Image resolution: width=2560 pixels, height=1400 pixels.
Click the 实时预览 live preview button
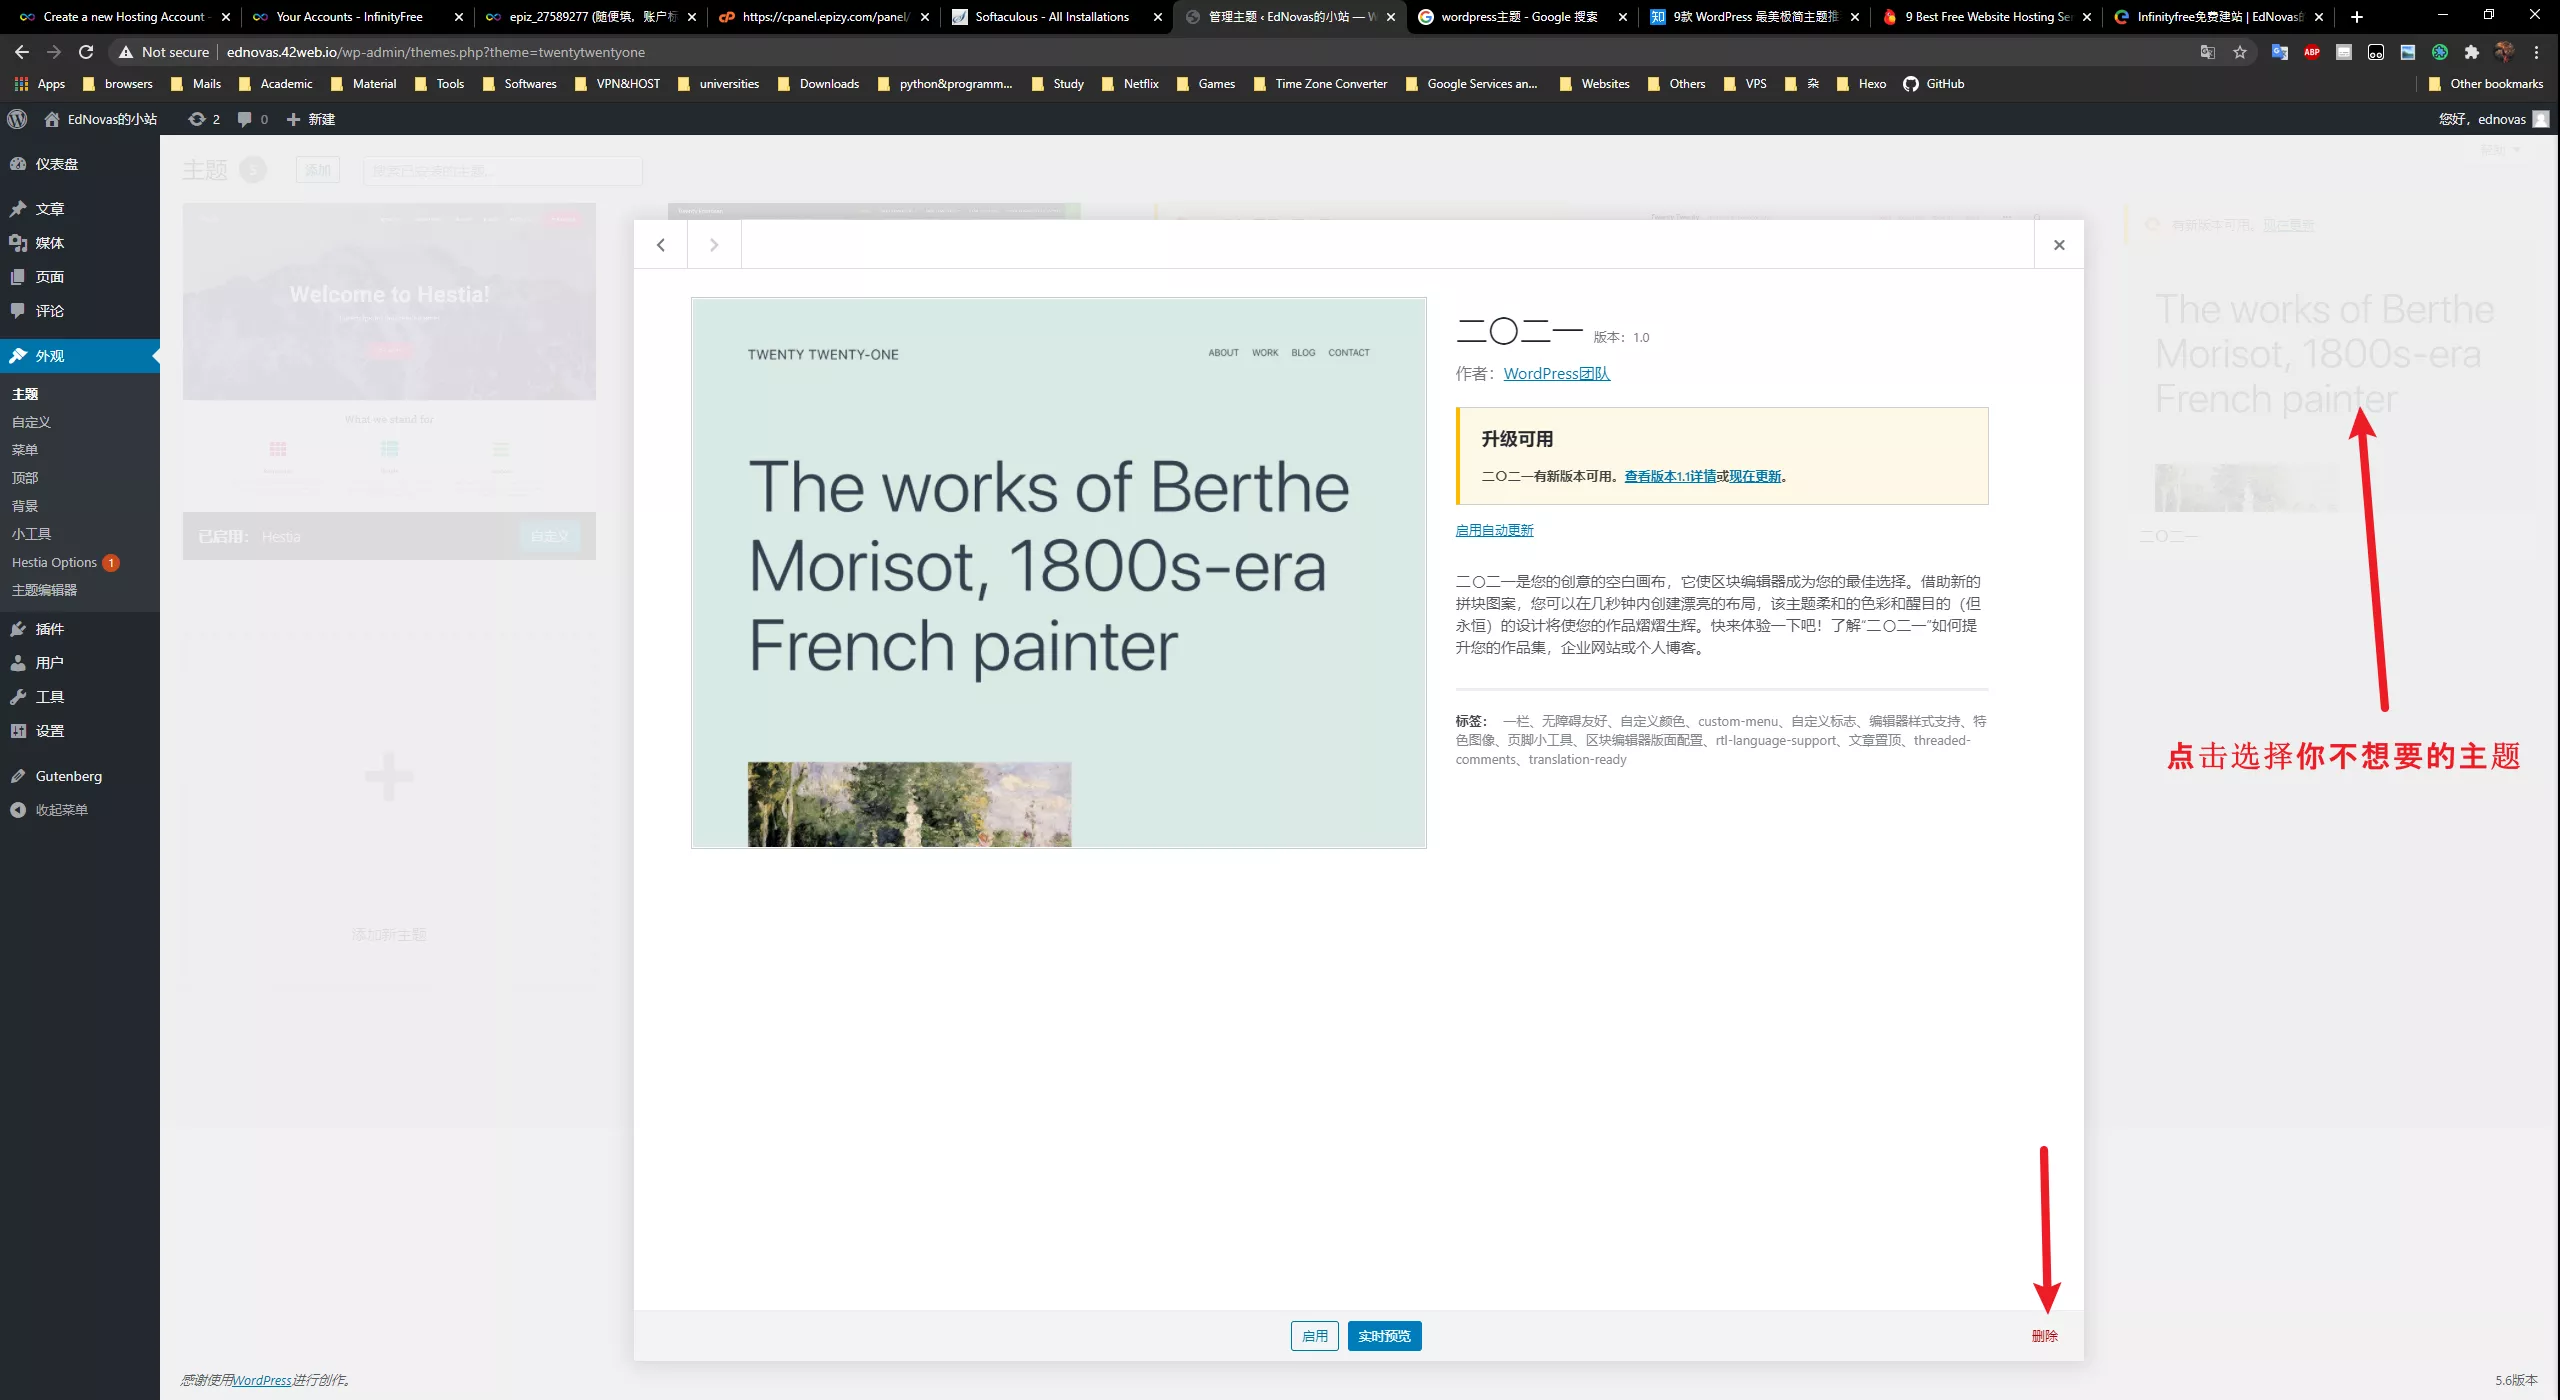click(x=1384, y=1336)
